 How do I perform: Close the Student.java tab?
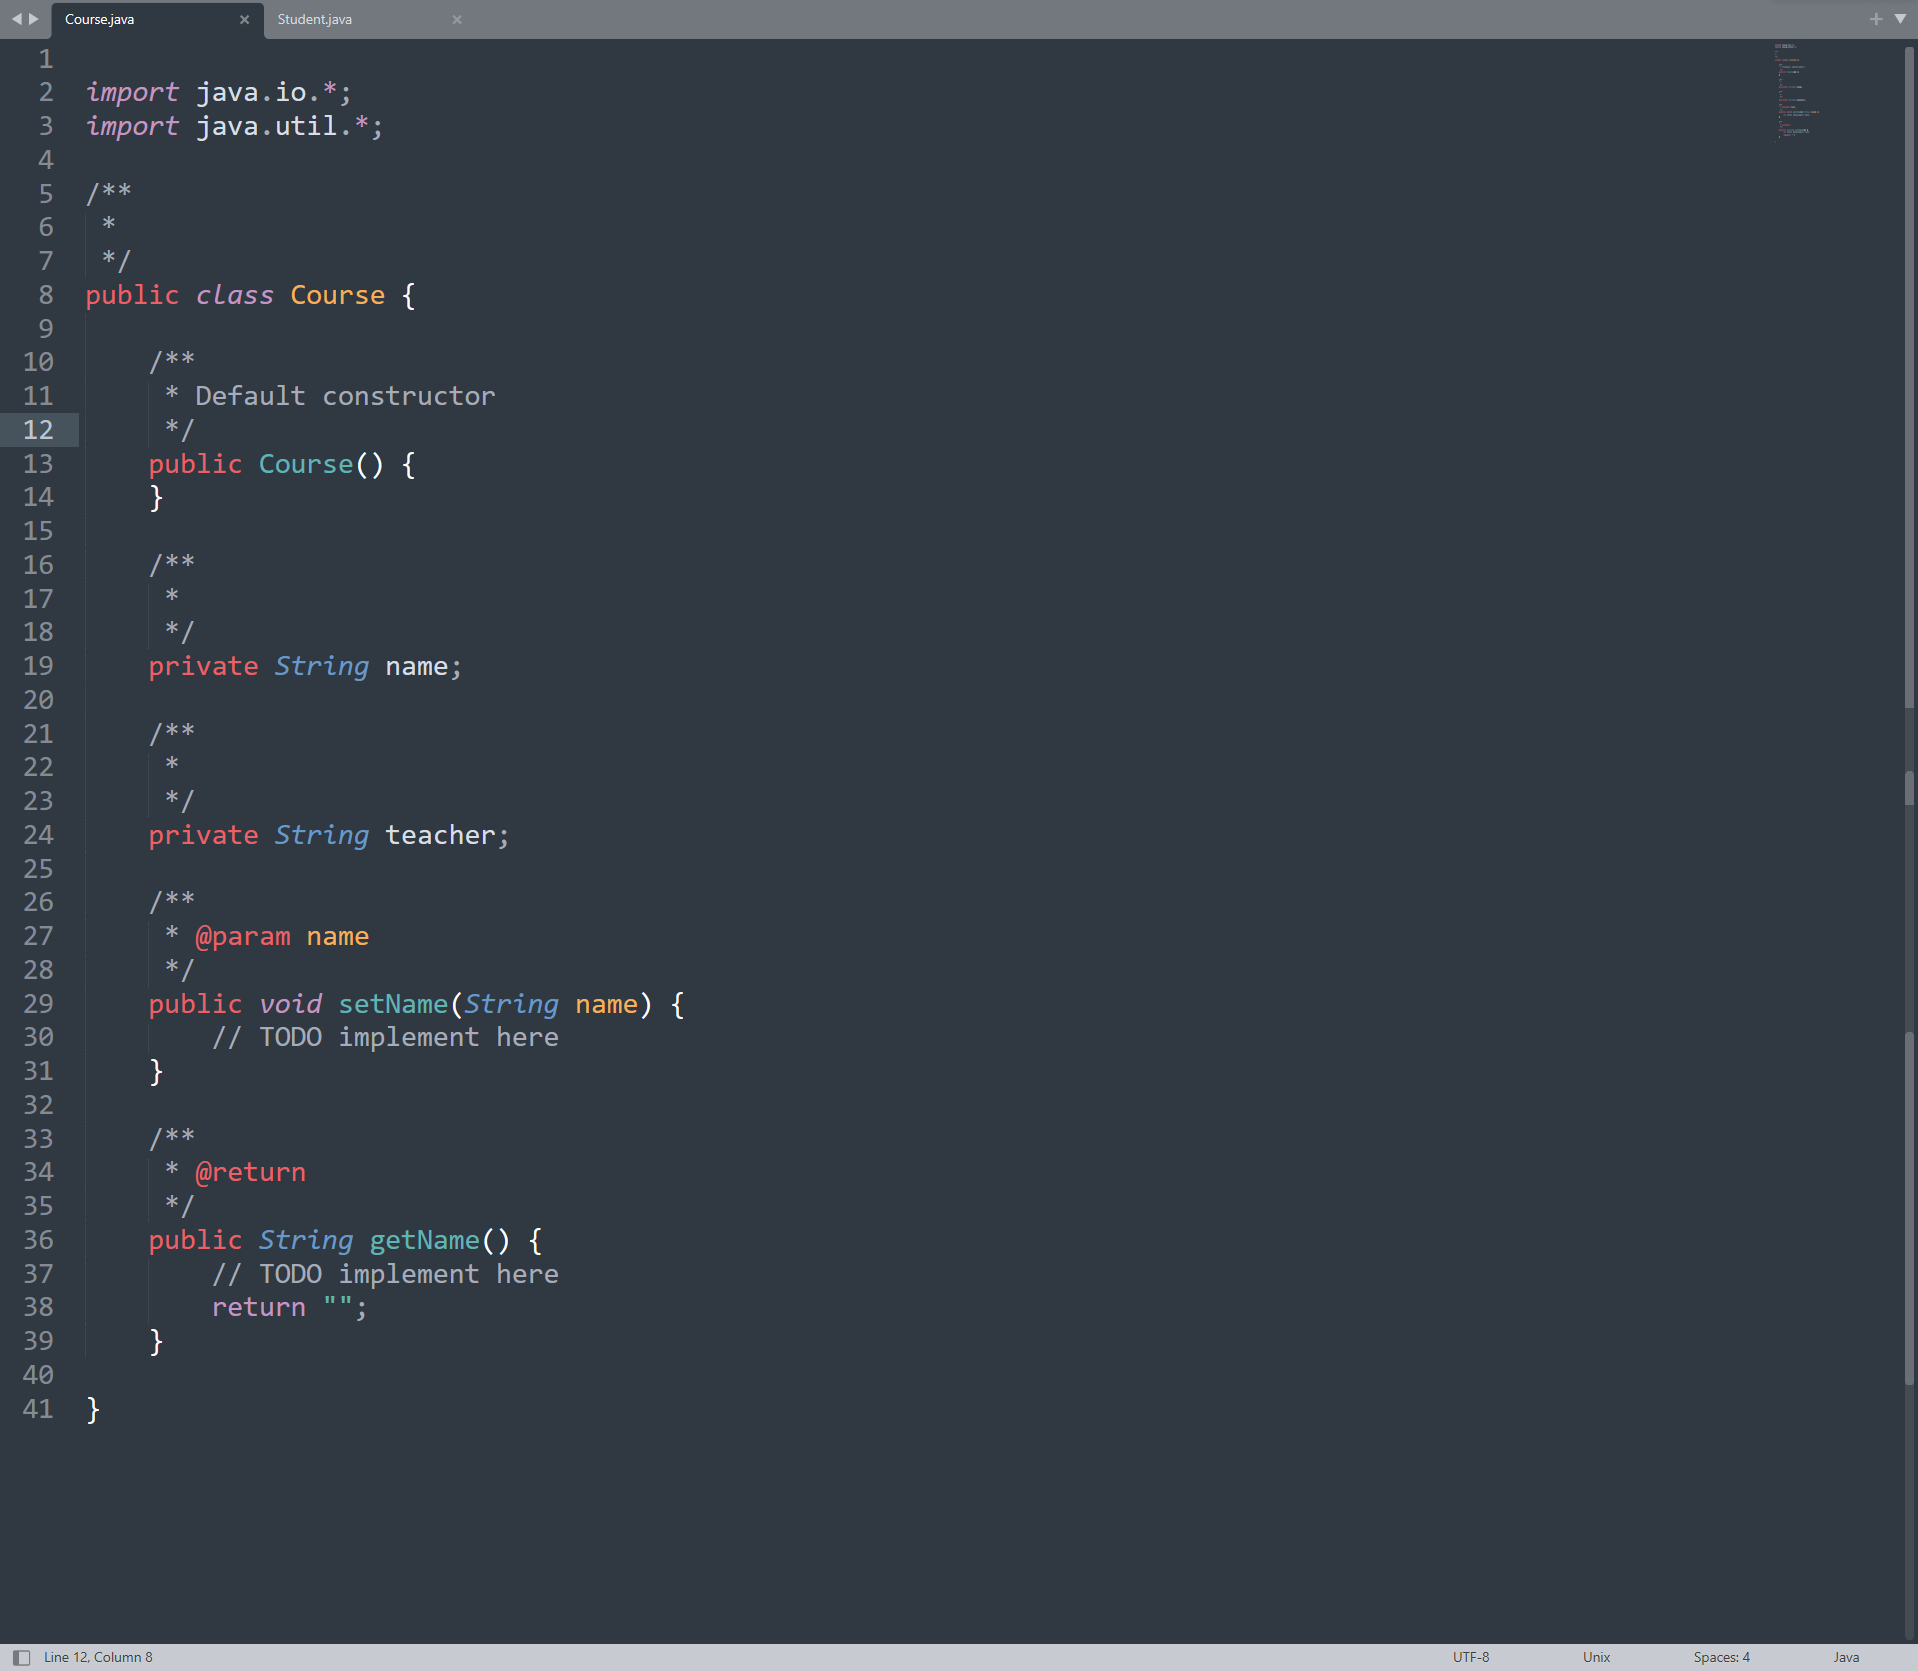click(x=457, y=19)
